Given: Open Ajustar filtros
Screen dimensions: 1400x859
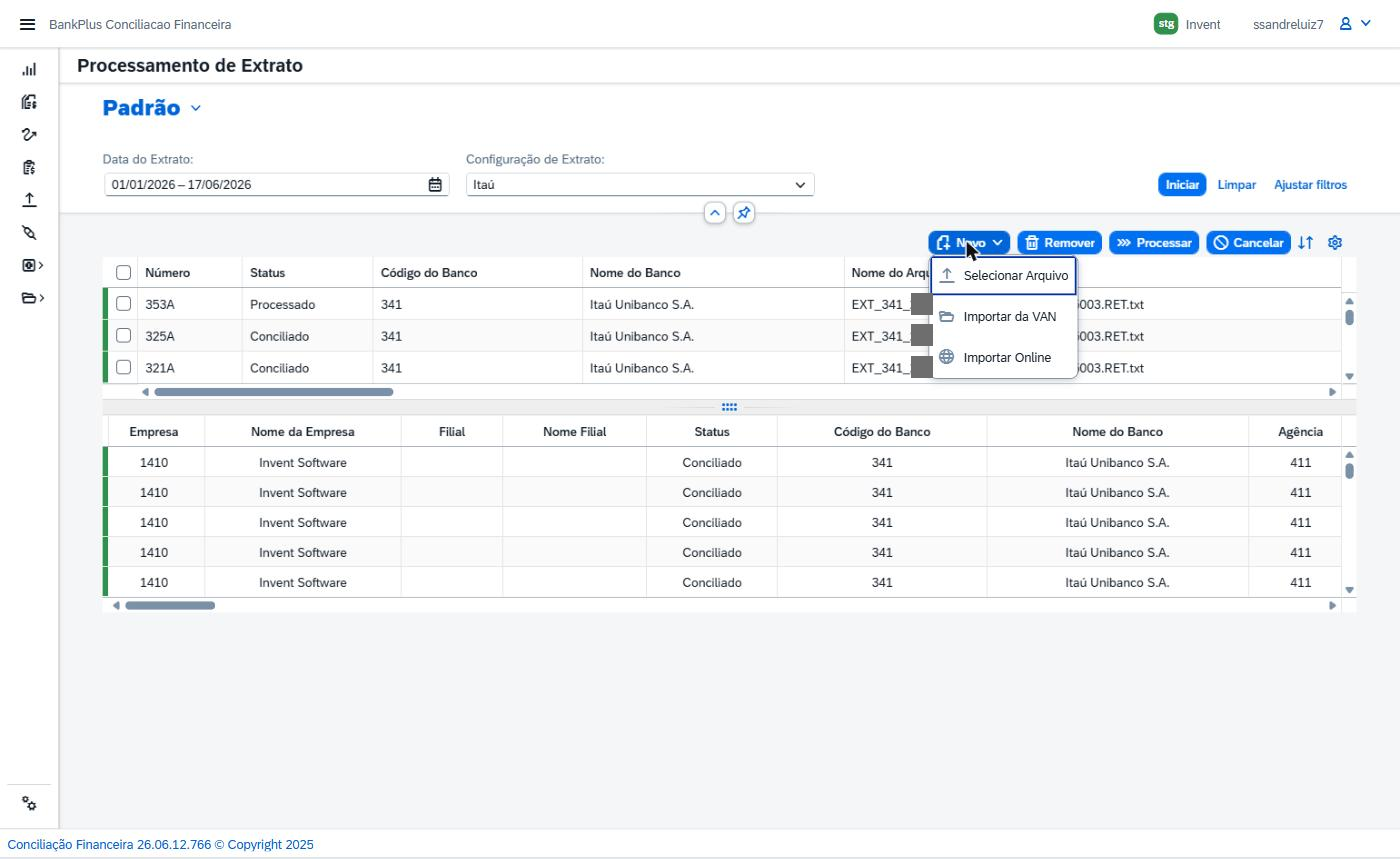Looking at the screenshot, I should click(1310, 185).
